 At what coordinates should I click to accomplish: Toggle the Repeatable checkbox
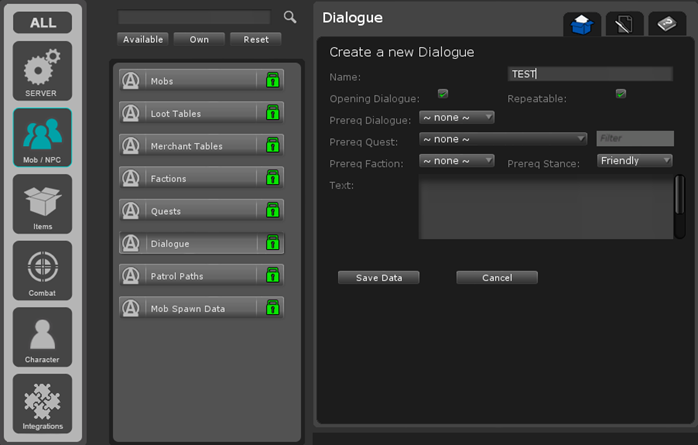pyautogui.click(x=621, y=94)
